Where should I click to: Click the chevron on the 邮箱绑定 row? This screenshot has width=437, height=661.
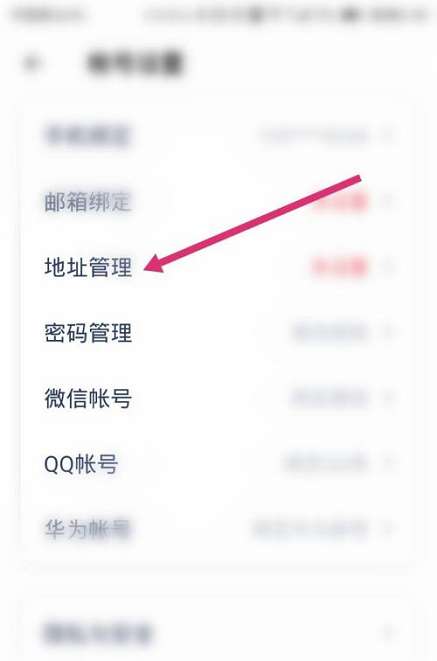388,202
